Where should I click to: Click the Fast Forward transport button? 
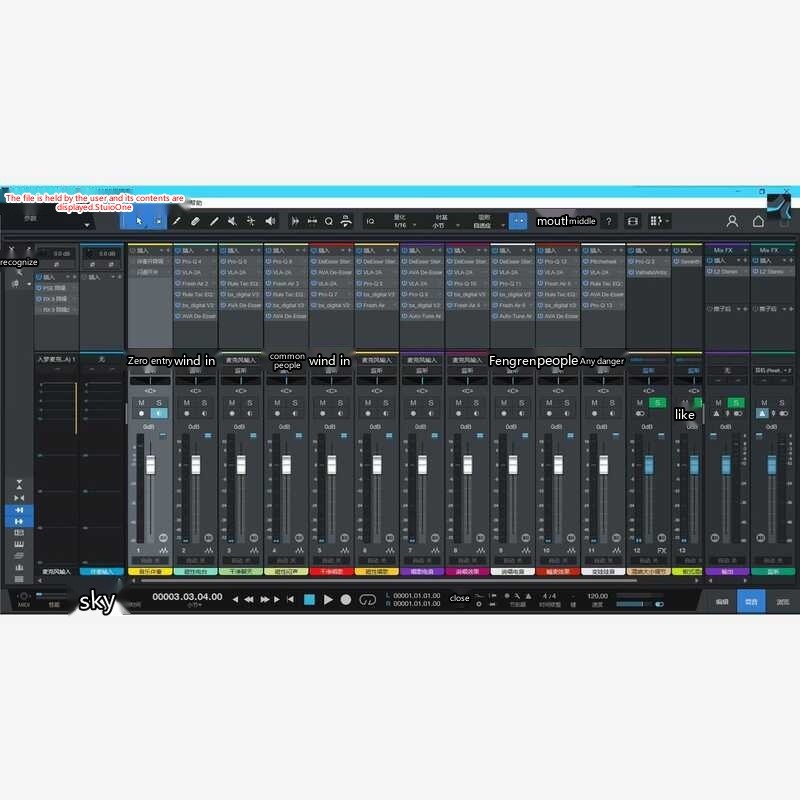pos(265,599)
